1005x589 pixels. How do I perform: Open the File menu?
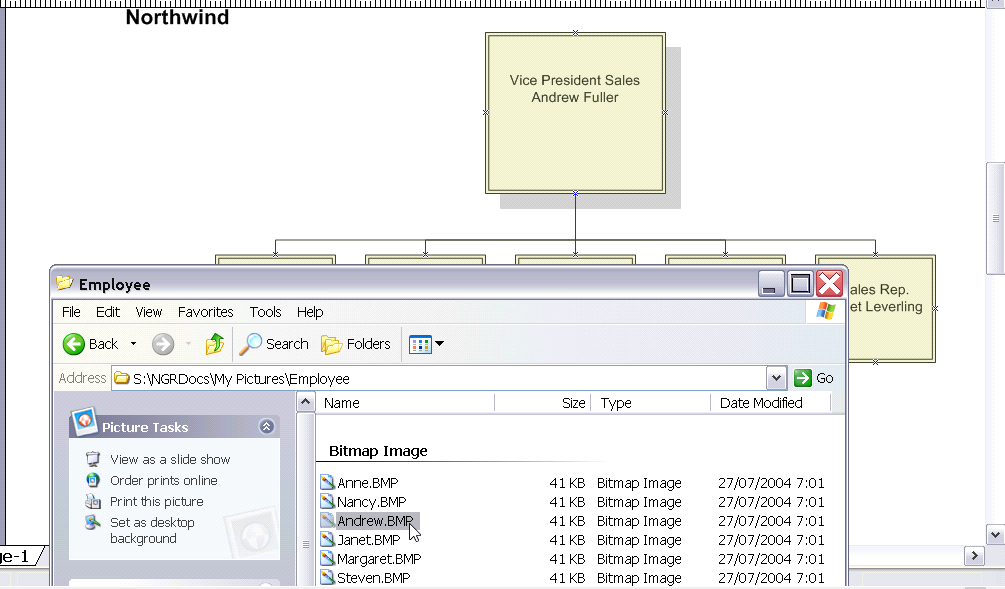[71, 312]
